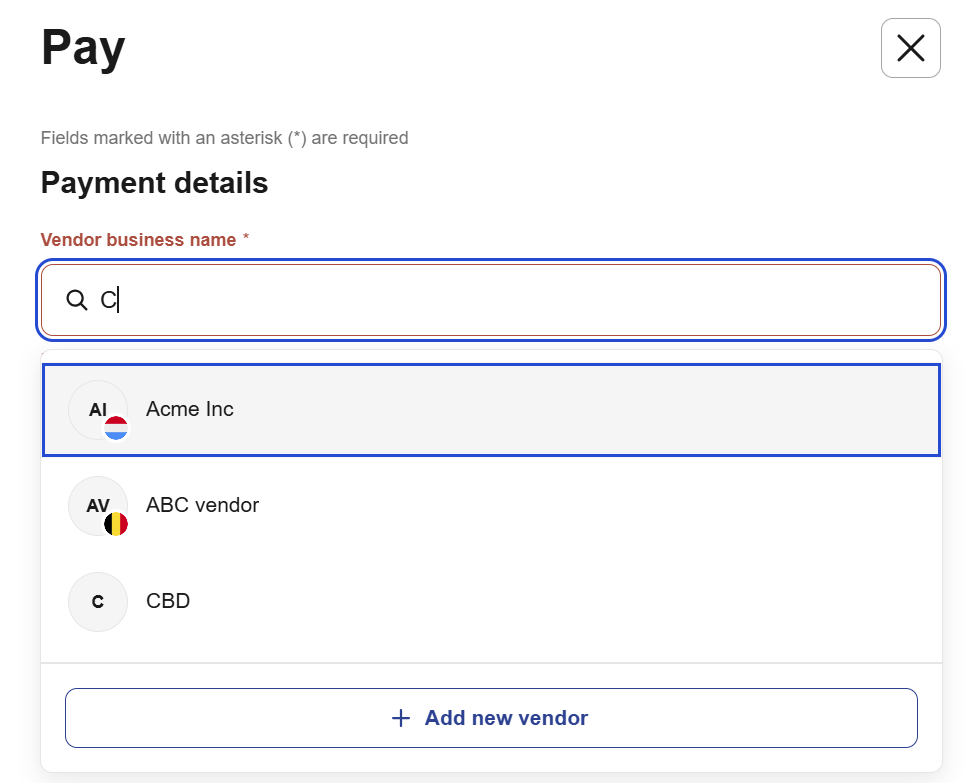Click the magnifier search icon
This screenshot has height=783, width=967.
77,300
